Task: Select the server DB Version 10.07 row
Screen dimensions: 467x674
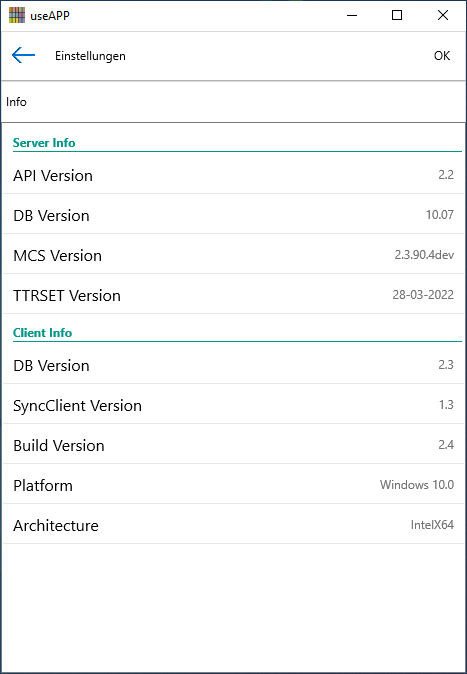Action: (234, 215)
